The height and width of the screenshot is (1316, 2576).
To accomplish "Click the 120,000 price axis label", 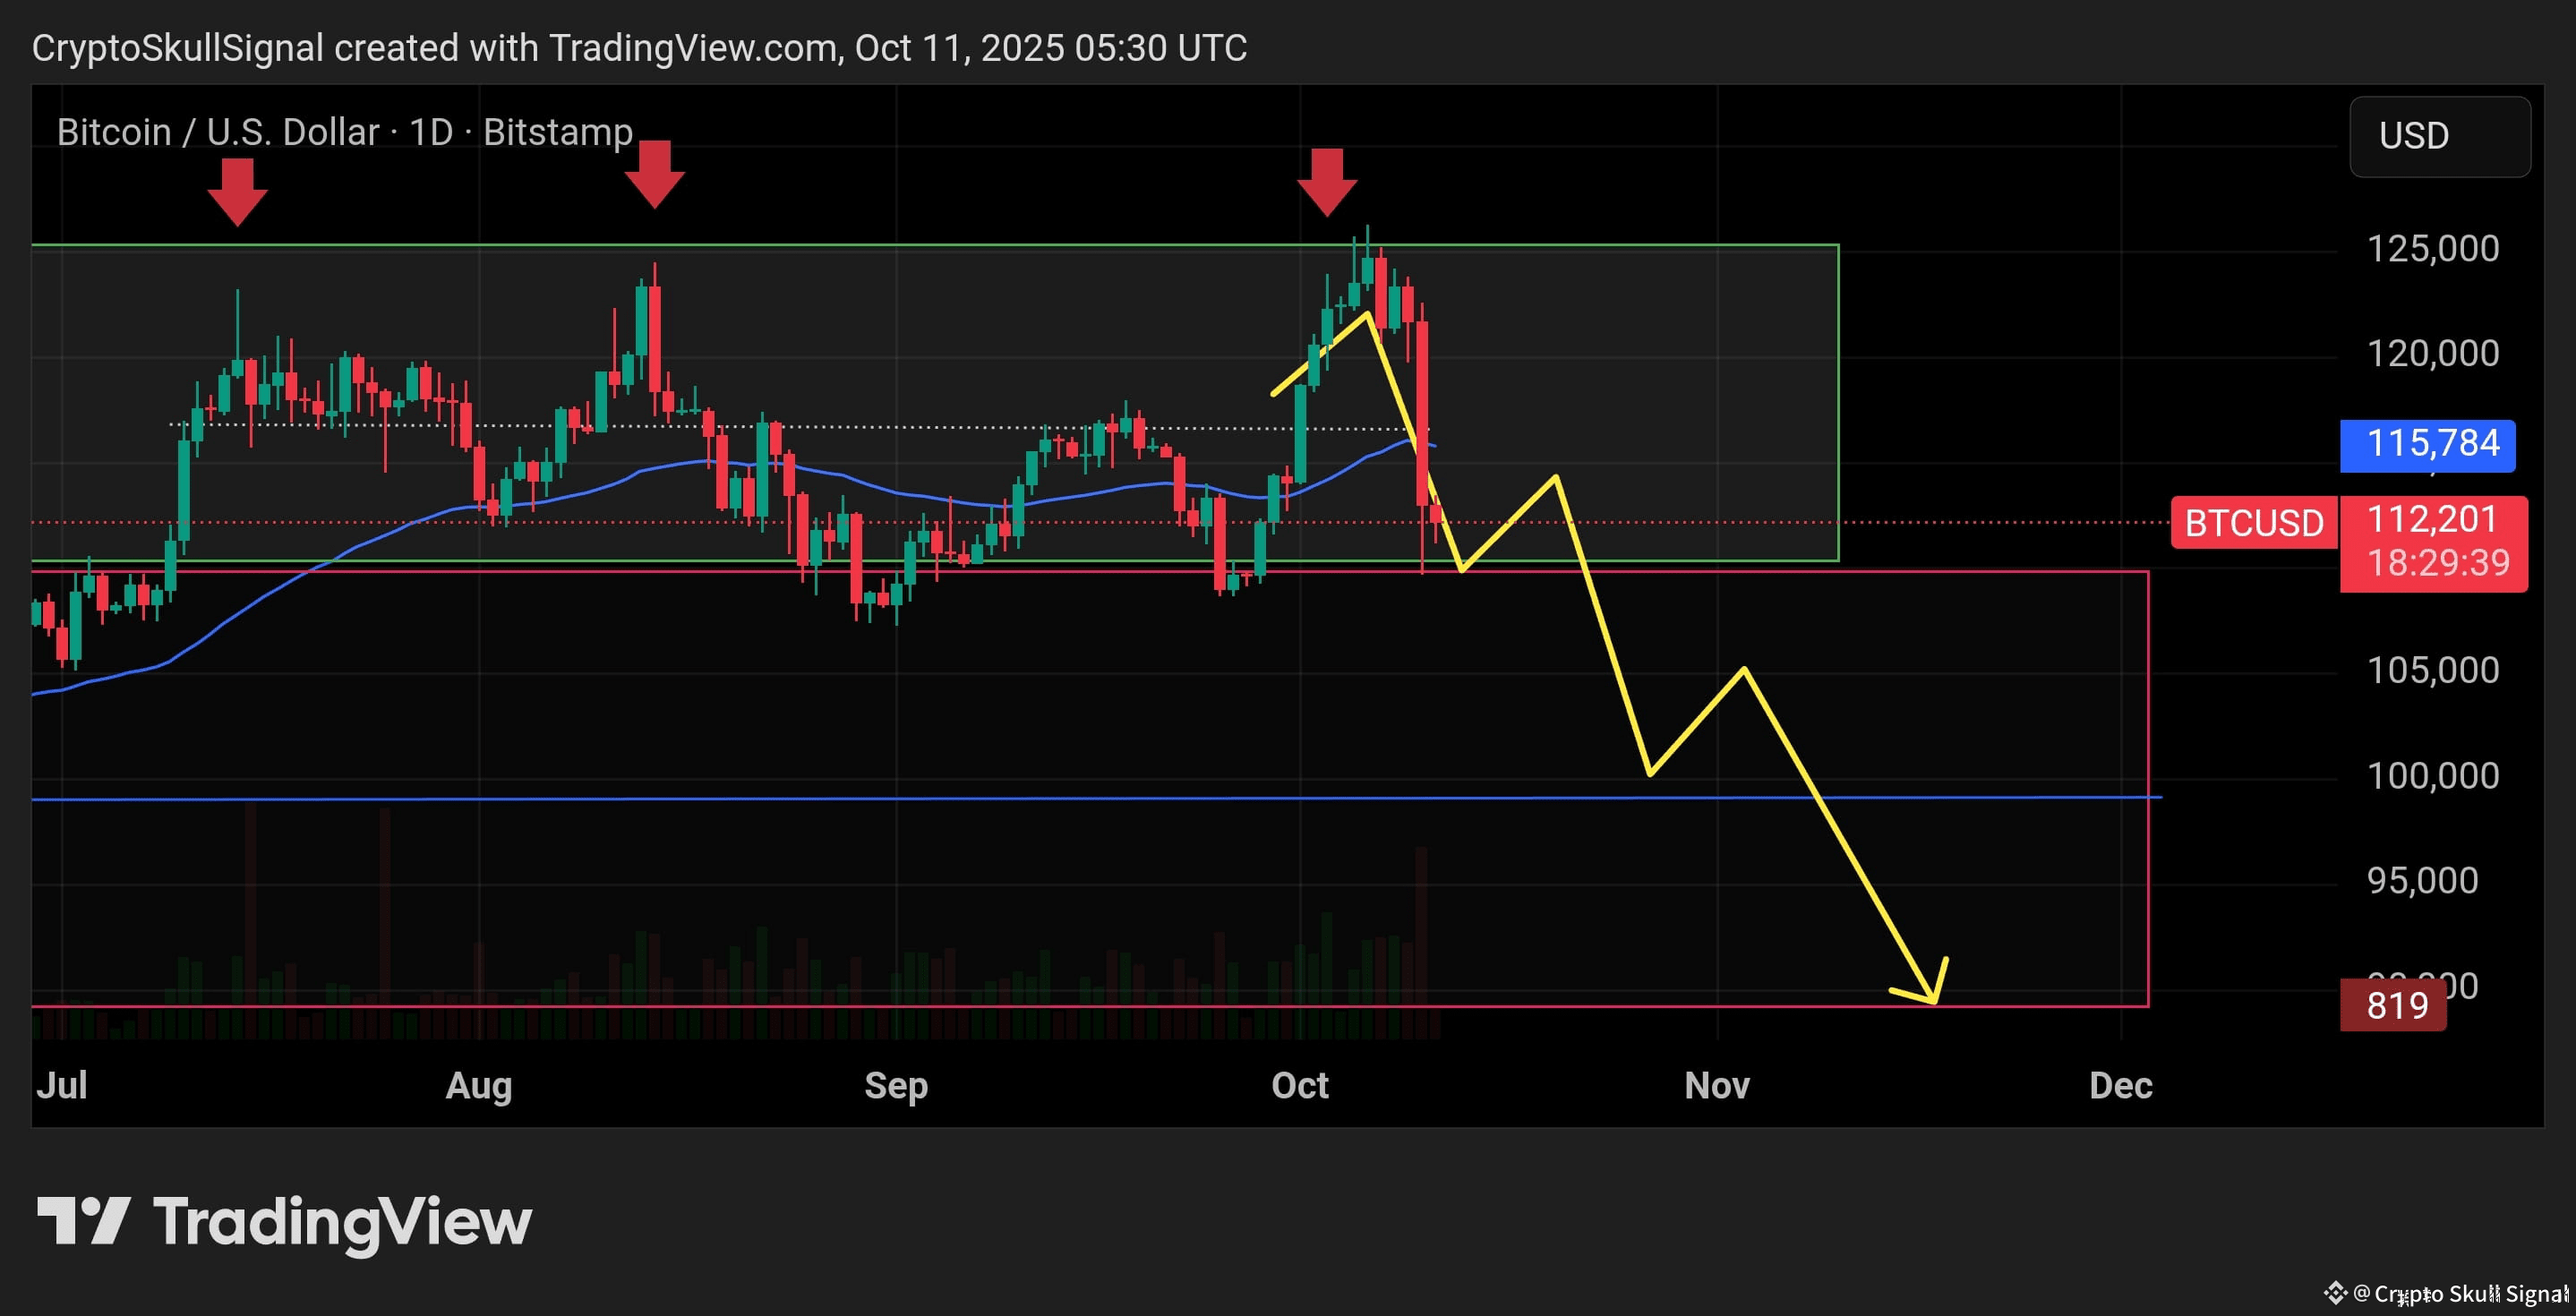I will click(2432, 353).
